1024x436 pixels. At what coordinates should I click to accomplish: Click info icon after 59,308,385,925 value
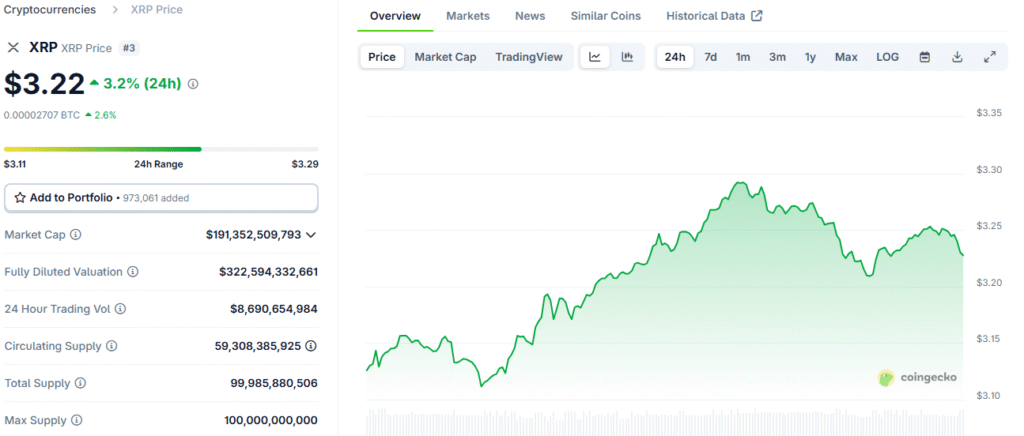(x=312, y=346)
